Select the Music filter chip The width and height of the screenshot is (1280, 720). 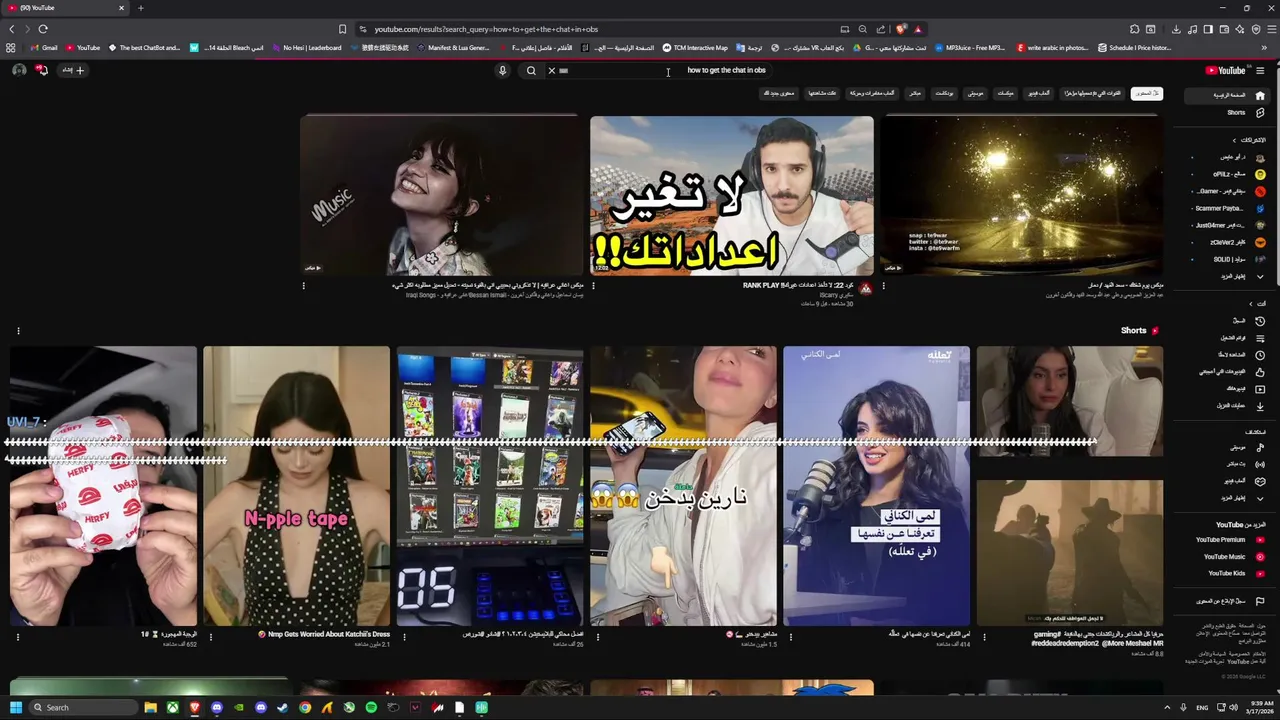[x=976, y=93]
